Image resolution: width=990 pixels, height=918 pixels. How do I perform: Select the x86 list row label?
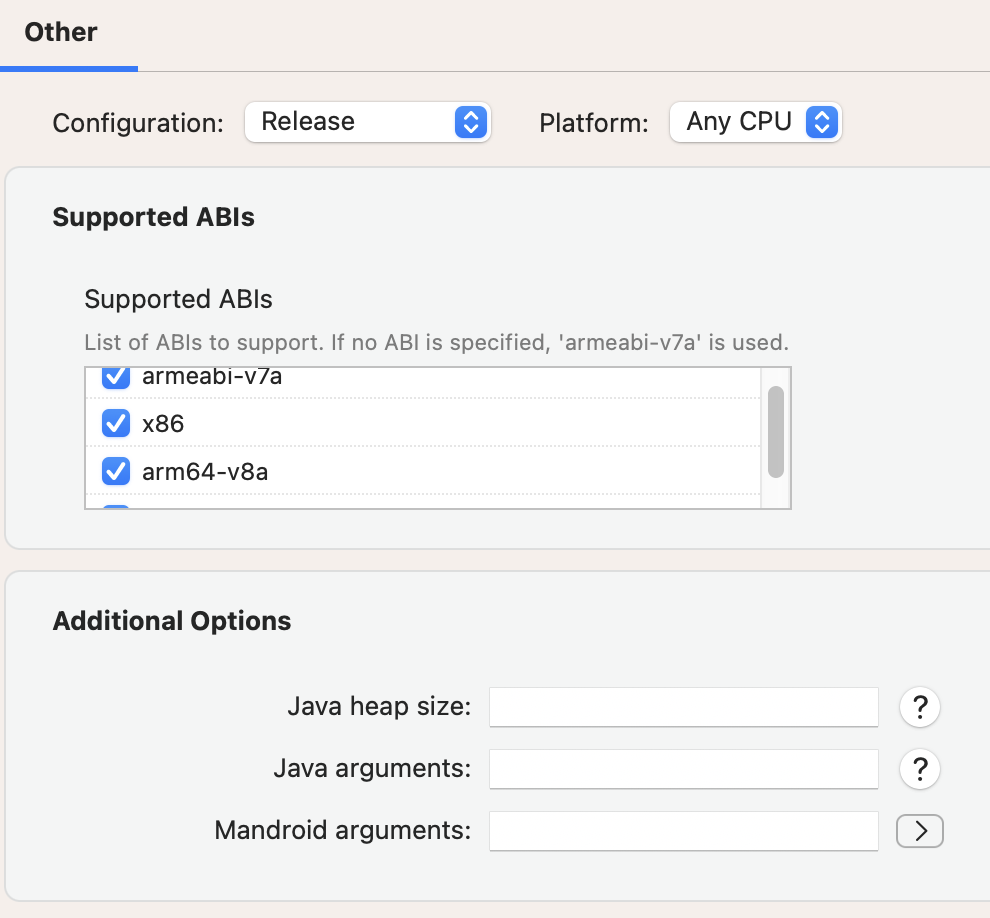[x=163, y=424]
